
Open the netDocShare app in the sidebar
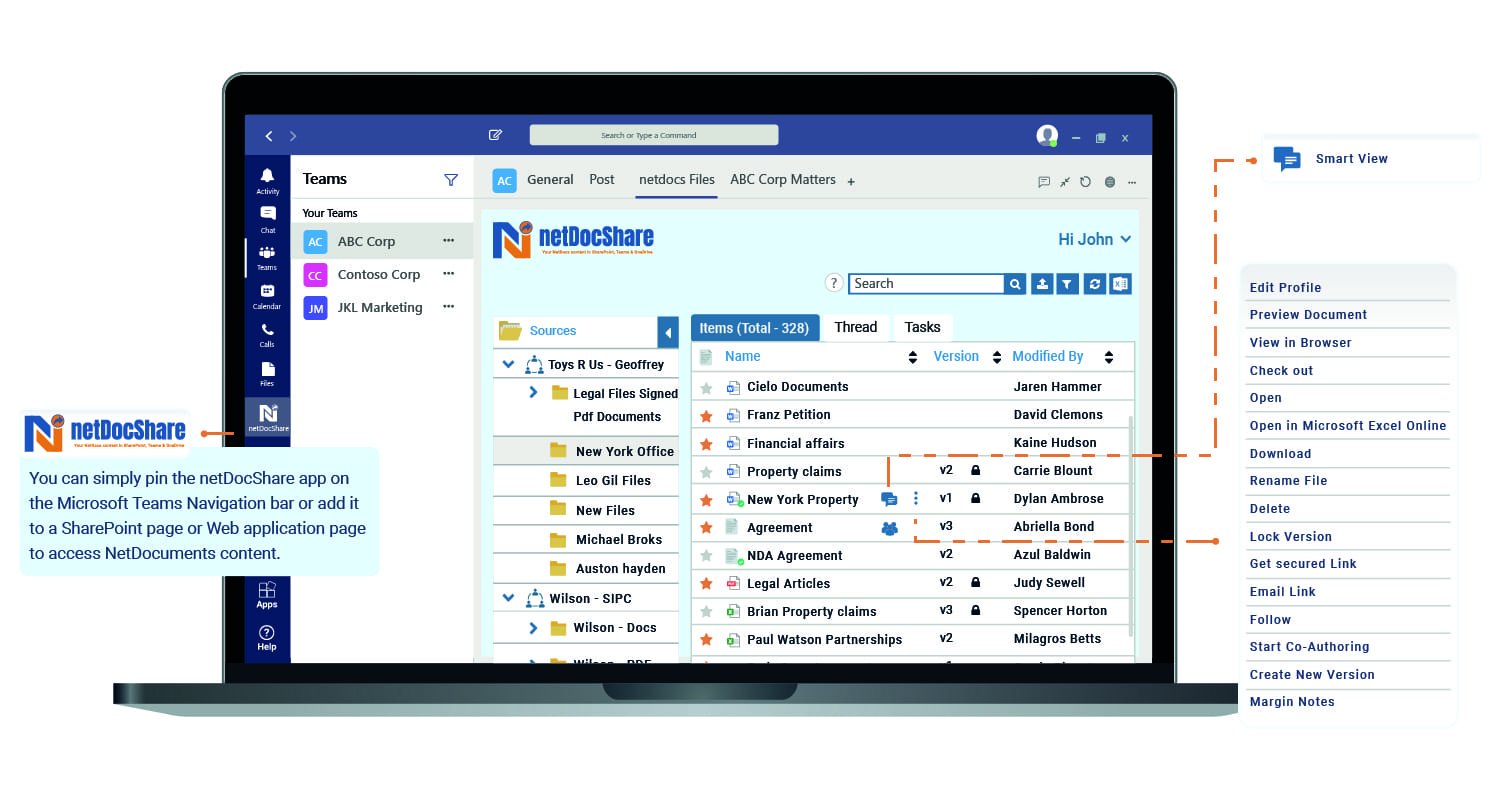(267, 418)
